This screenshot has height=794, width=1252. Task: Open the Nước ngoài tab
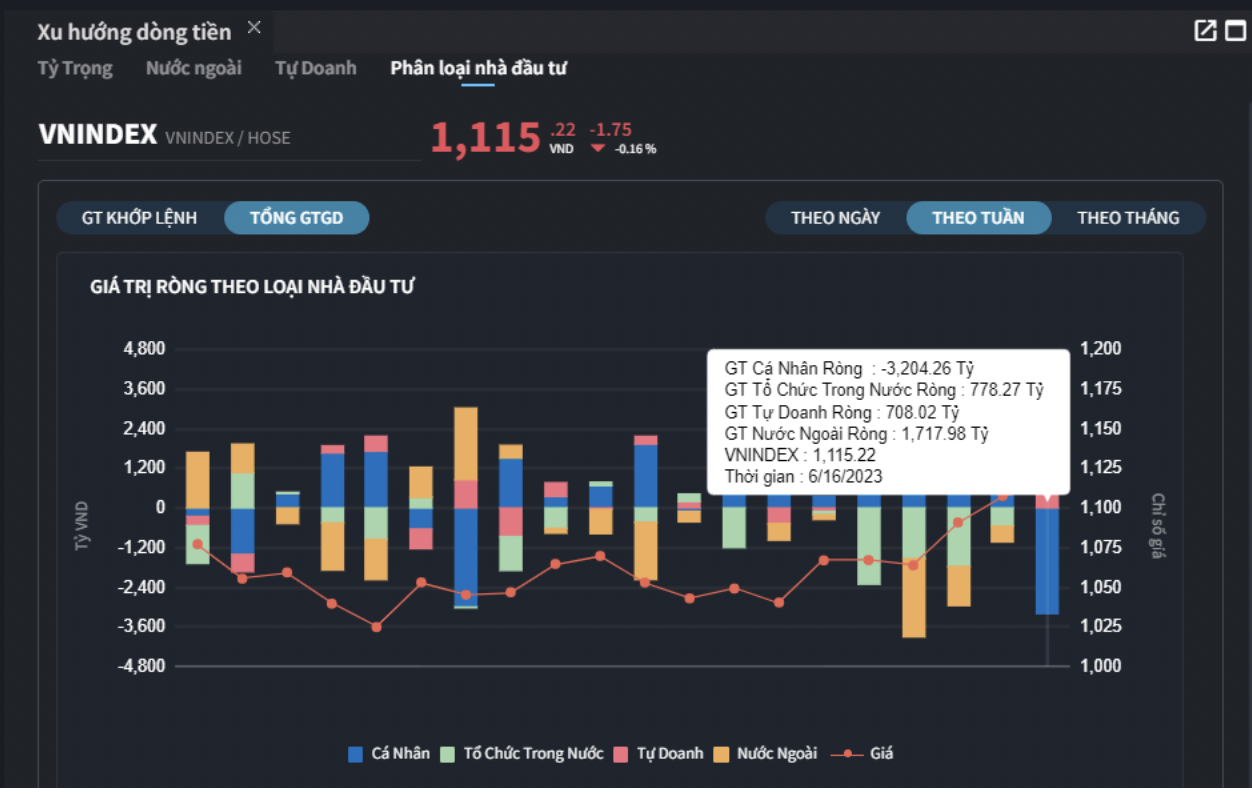tap(193, 68)
